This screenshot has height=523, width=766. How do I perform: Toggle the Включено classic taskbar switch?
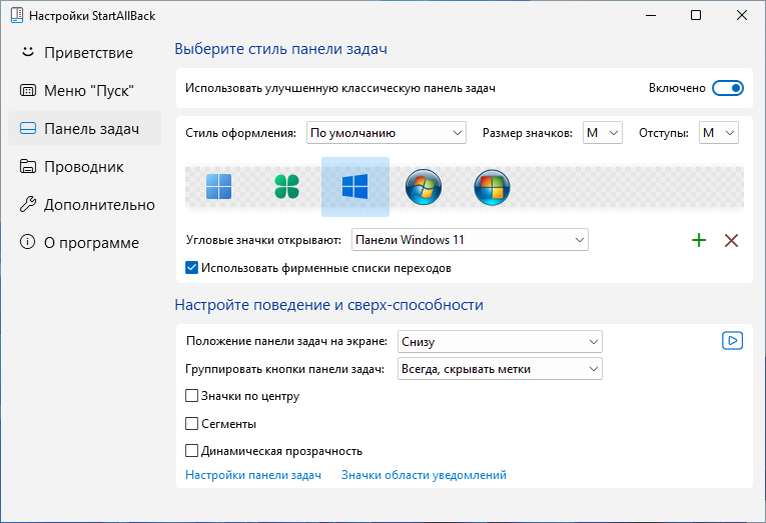click(x=727, y=88)
